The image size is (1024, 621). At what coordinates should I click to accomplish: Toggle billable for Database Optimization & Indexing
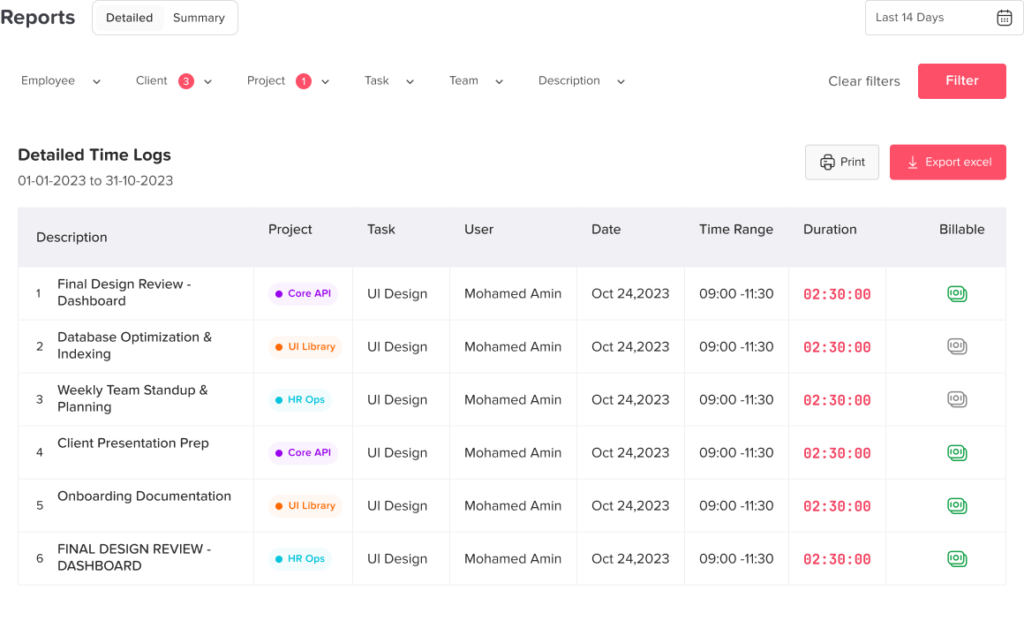pyautogui.click(x=957, y=347)
